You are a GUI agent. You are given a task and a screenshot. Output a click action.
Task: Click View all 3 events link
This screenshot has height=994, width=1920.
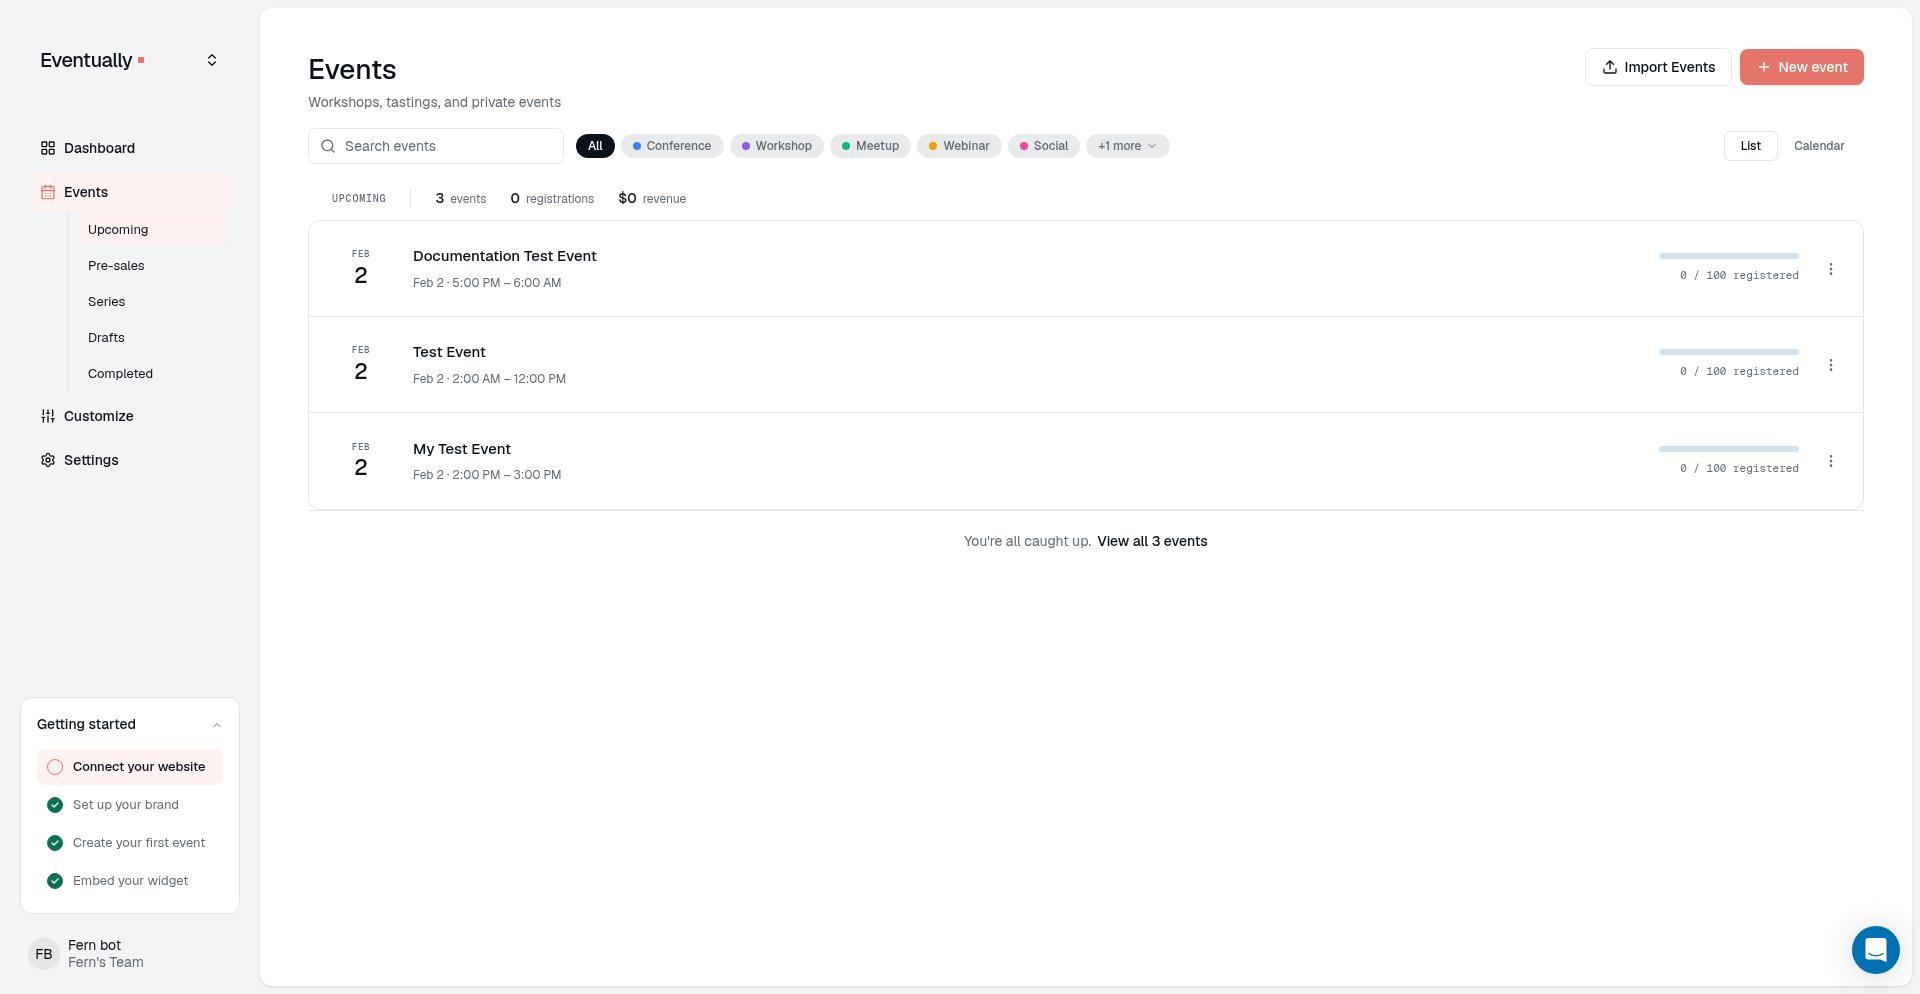click(x=1152, y=541)
